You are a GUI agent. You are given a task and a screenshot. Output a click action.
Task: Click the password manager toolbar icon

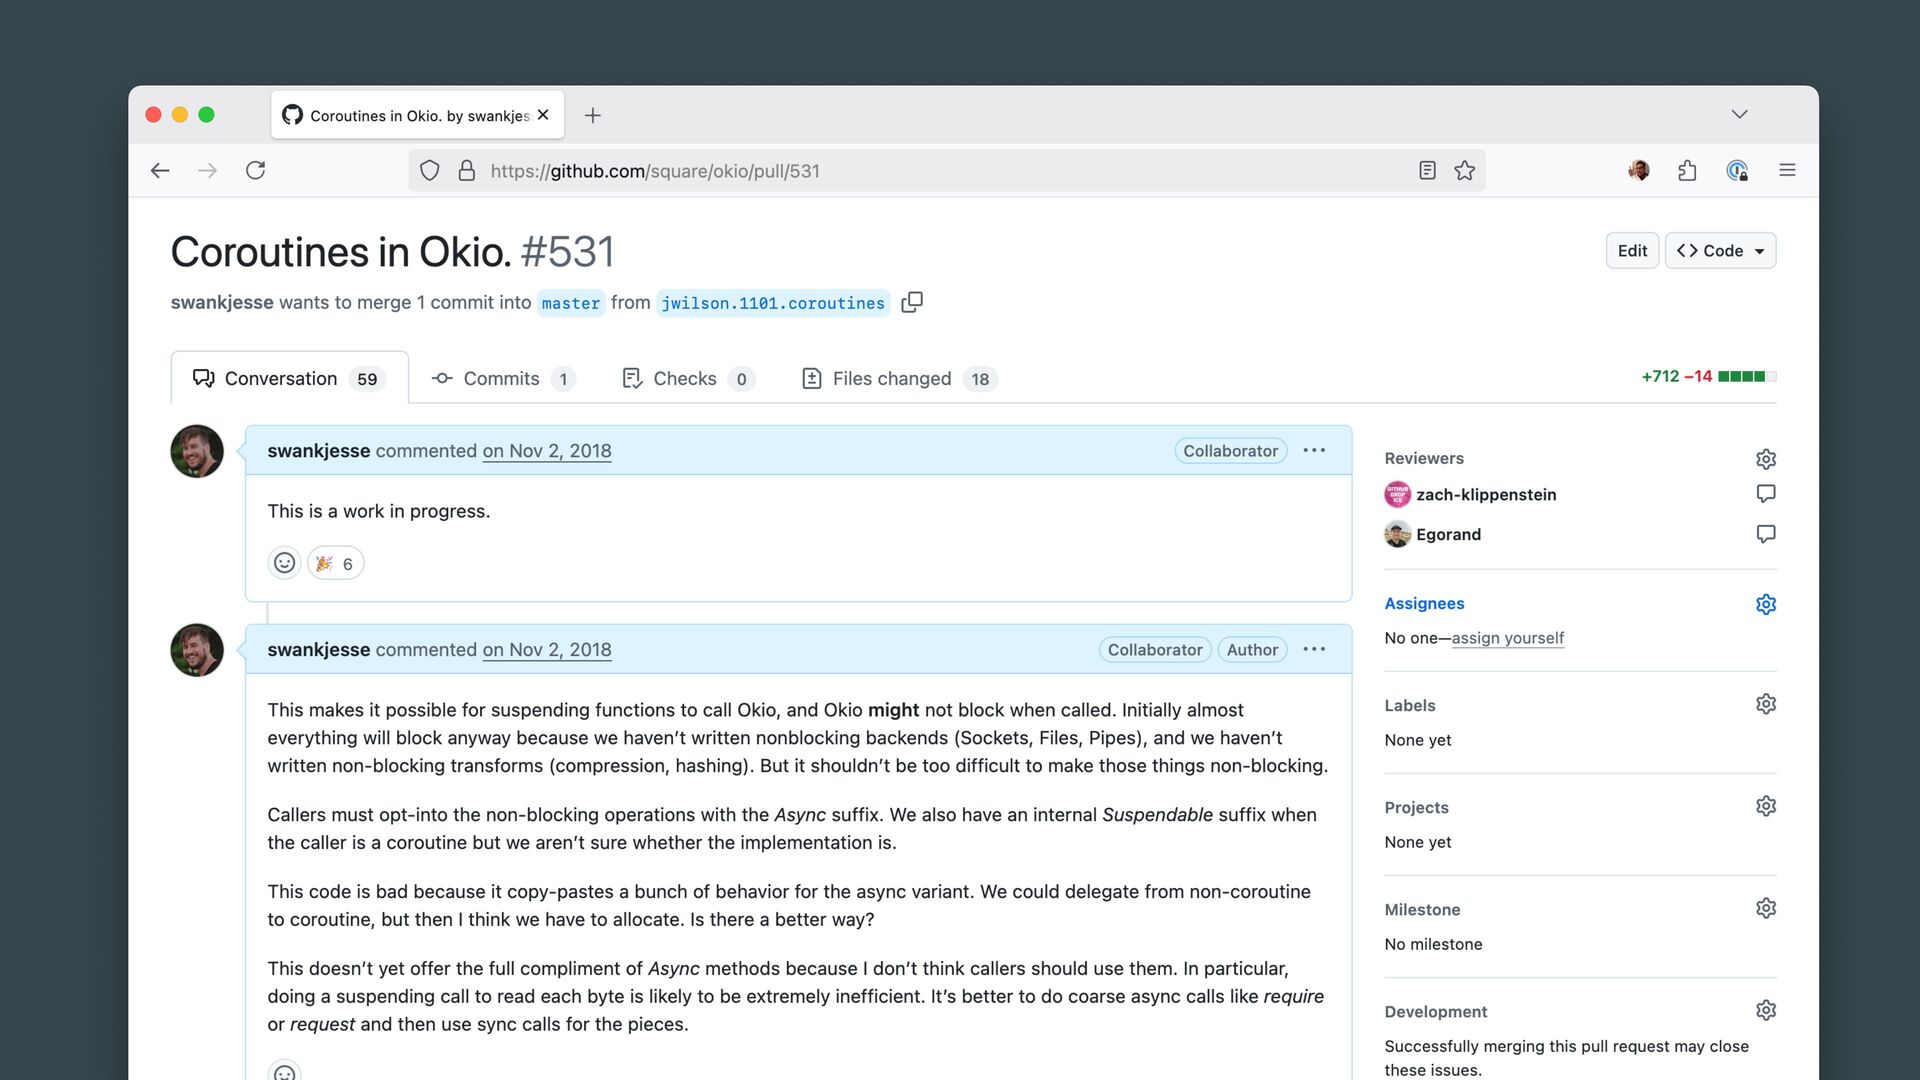pyautogui.click(x=1738, y=171)
